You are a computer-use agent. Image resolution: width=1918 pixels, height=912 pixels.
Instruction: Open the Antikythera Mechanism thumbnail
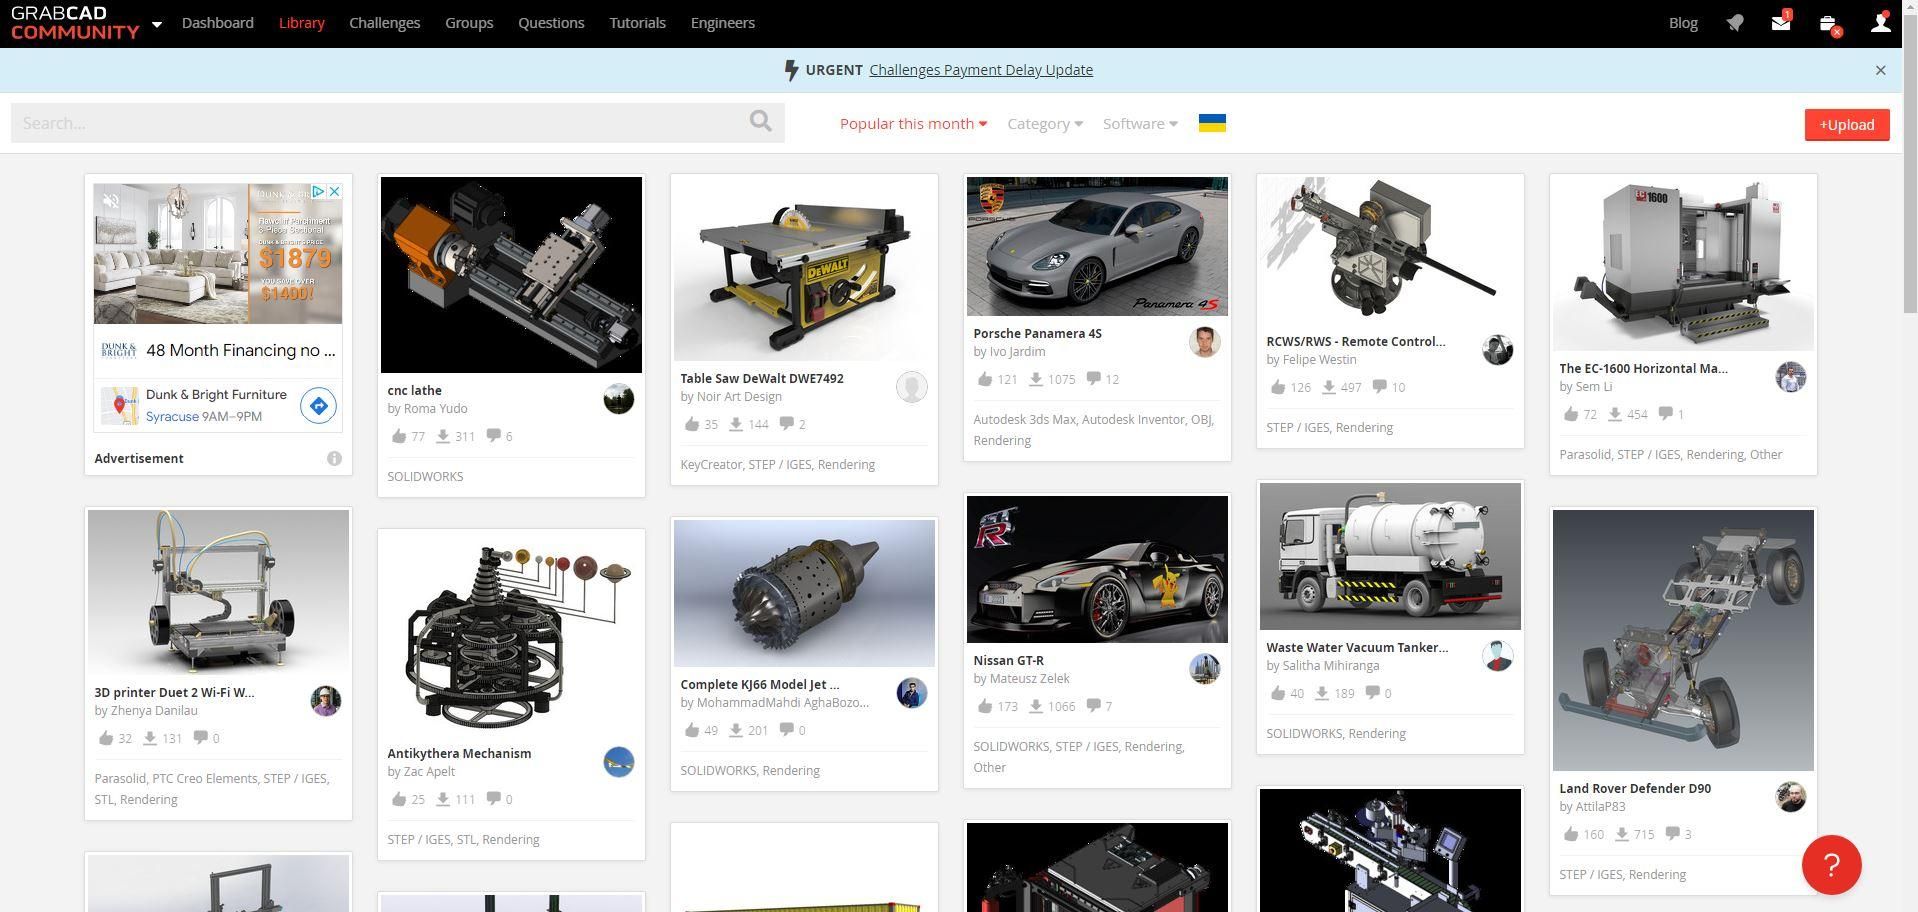point(511,634)
